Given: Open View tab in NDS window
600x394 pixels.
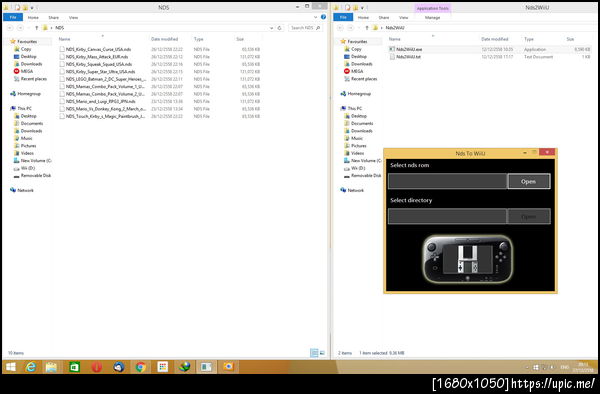Looking at the screenshot, I should tap(73, 18).
